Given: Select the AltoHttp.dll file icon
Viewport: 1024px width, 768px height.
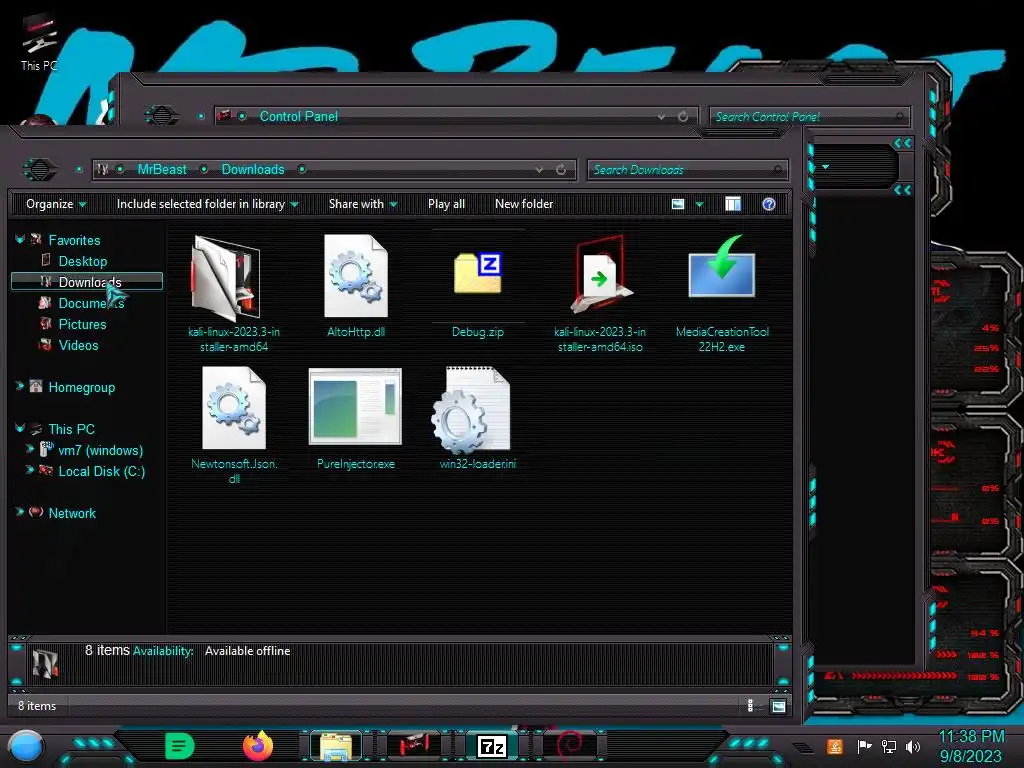Looking at the screenshot, I should [356, 276].
